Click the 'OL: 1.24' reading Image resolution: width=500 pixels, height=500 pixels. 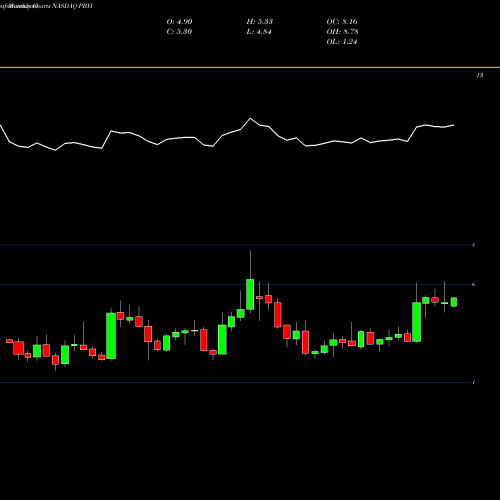(x=342, y=42)
